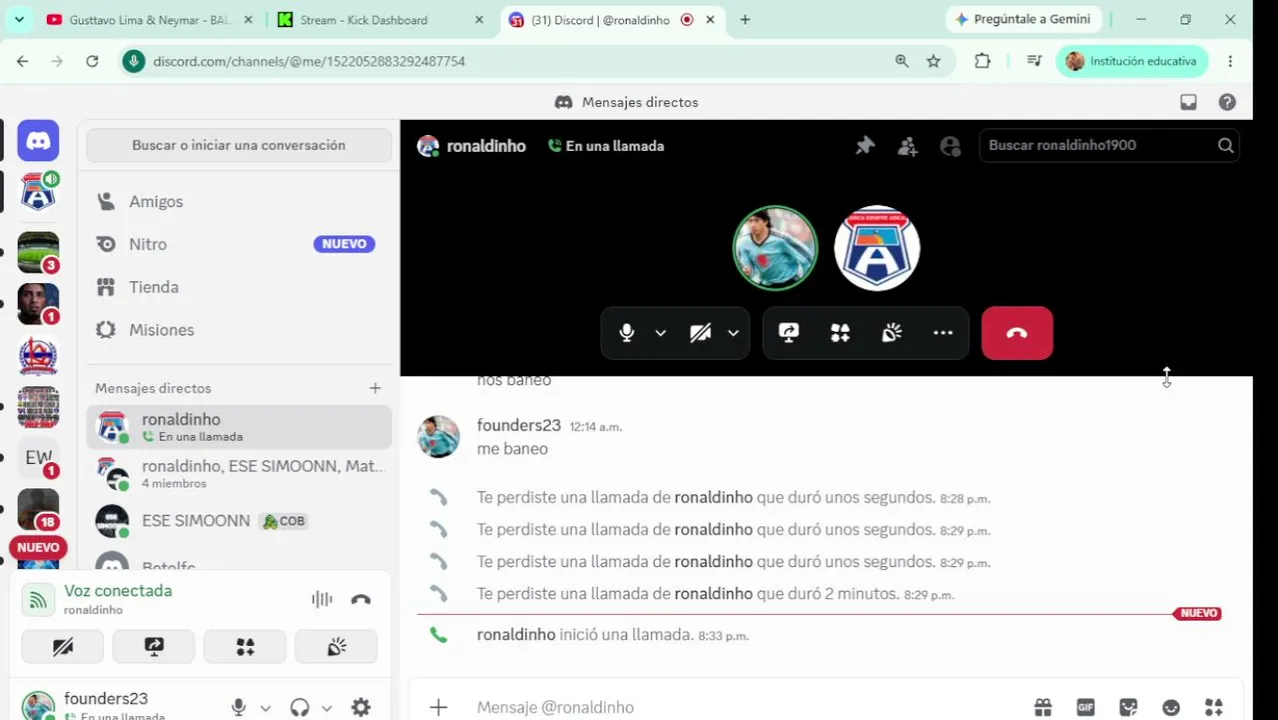Viewport: 1278px width, 720px height.
Task: Open Tienda shop page
Action: (x=239, y=287)
